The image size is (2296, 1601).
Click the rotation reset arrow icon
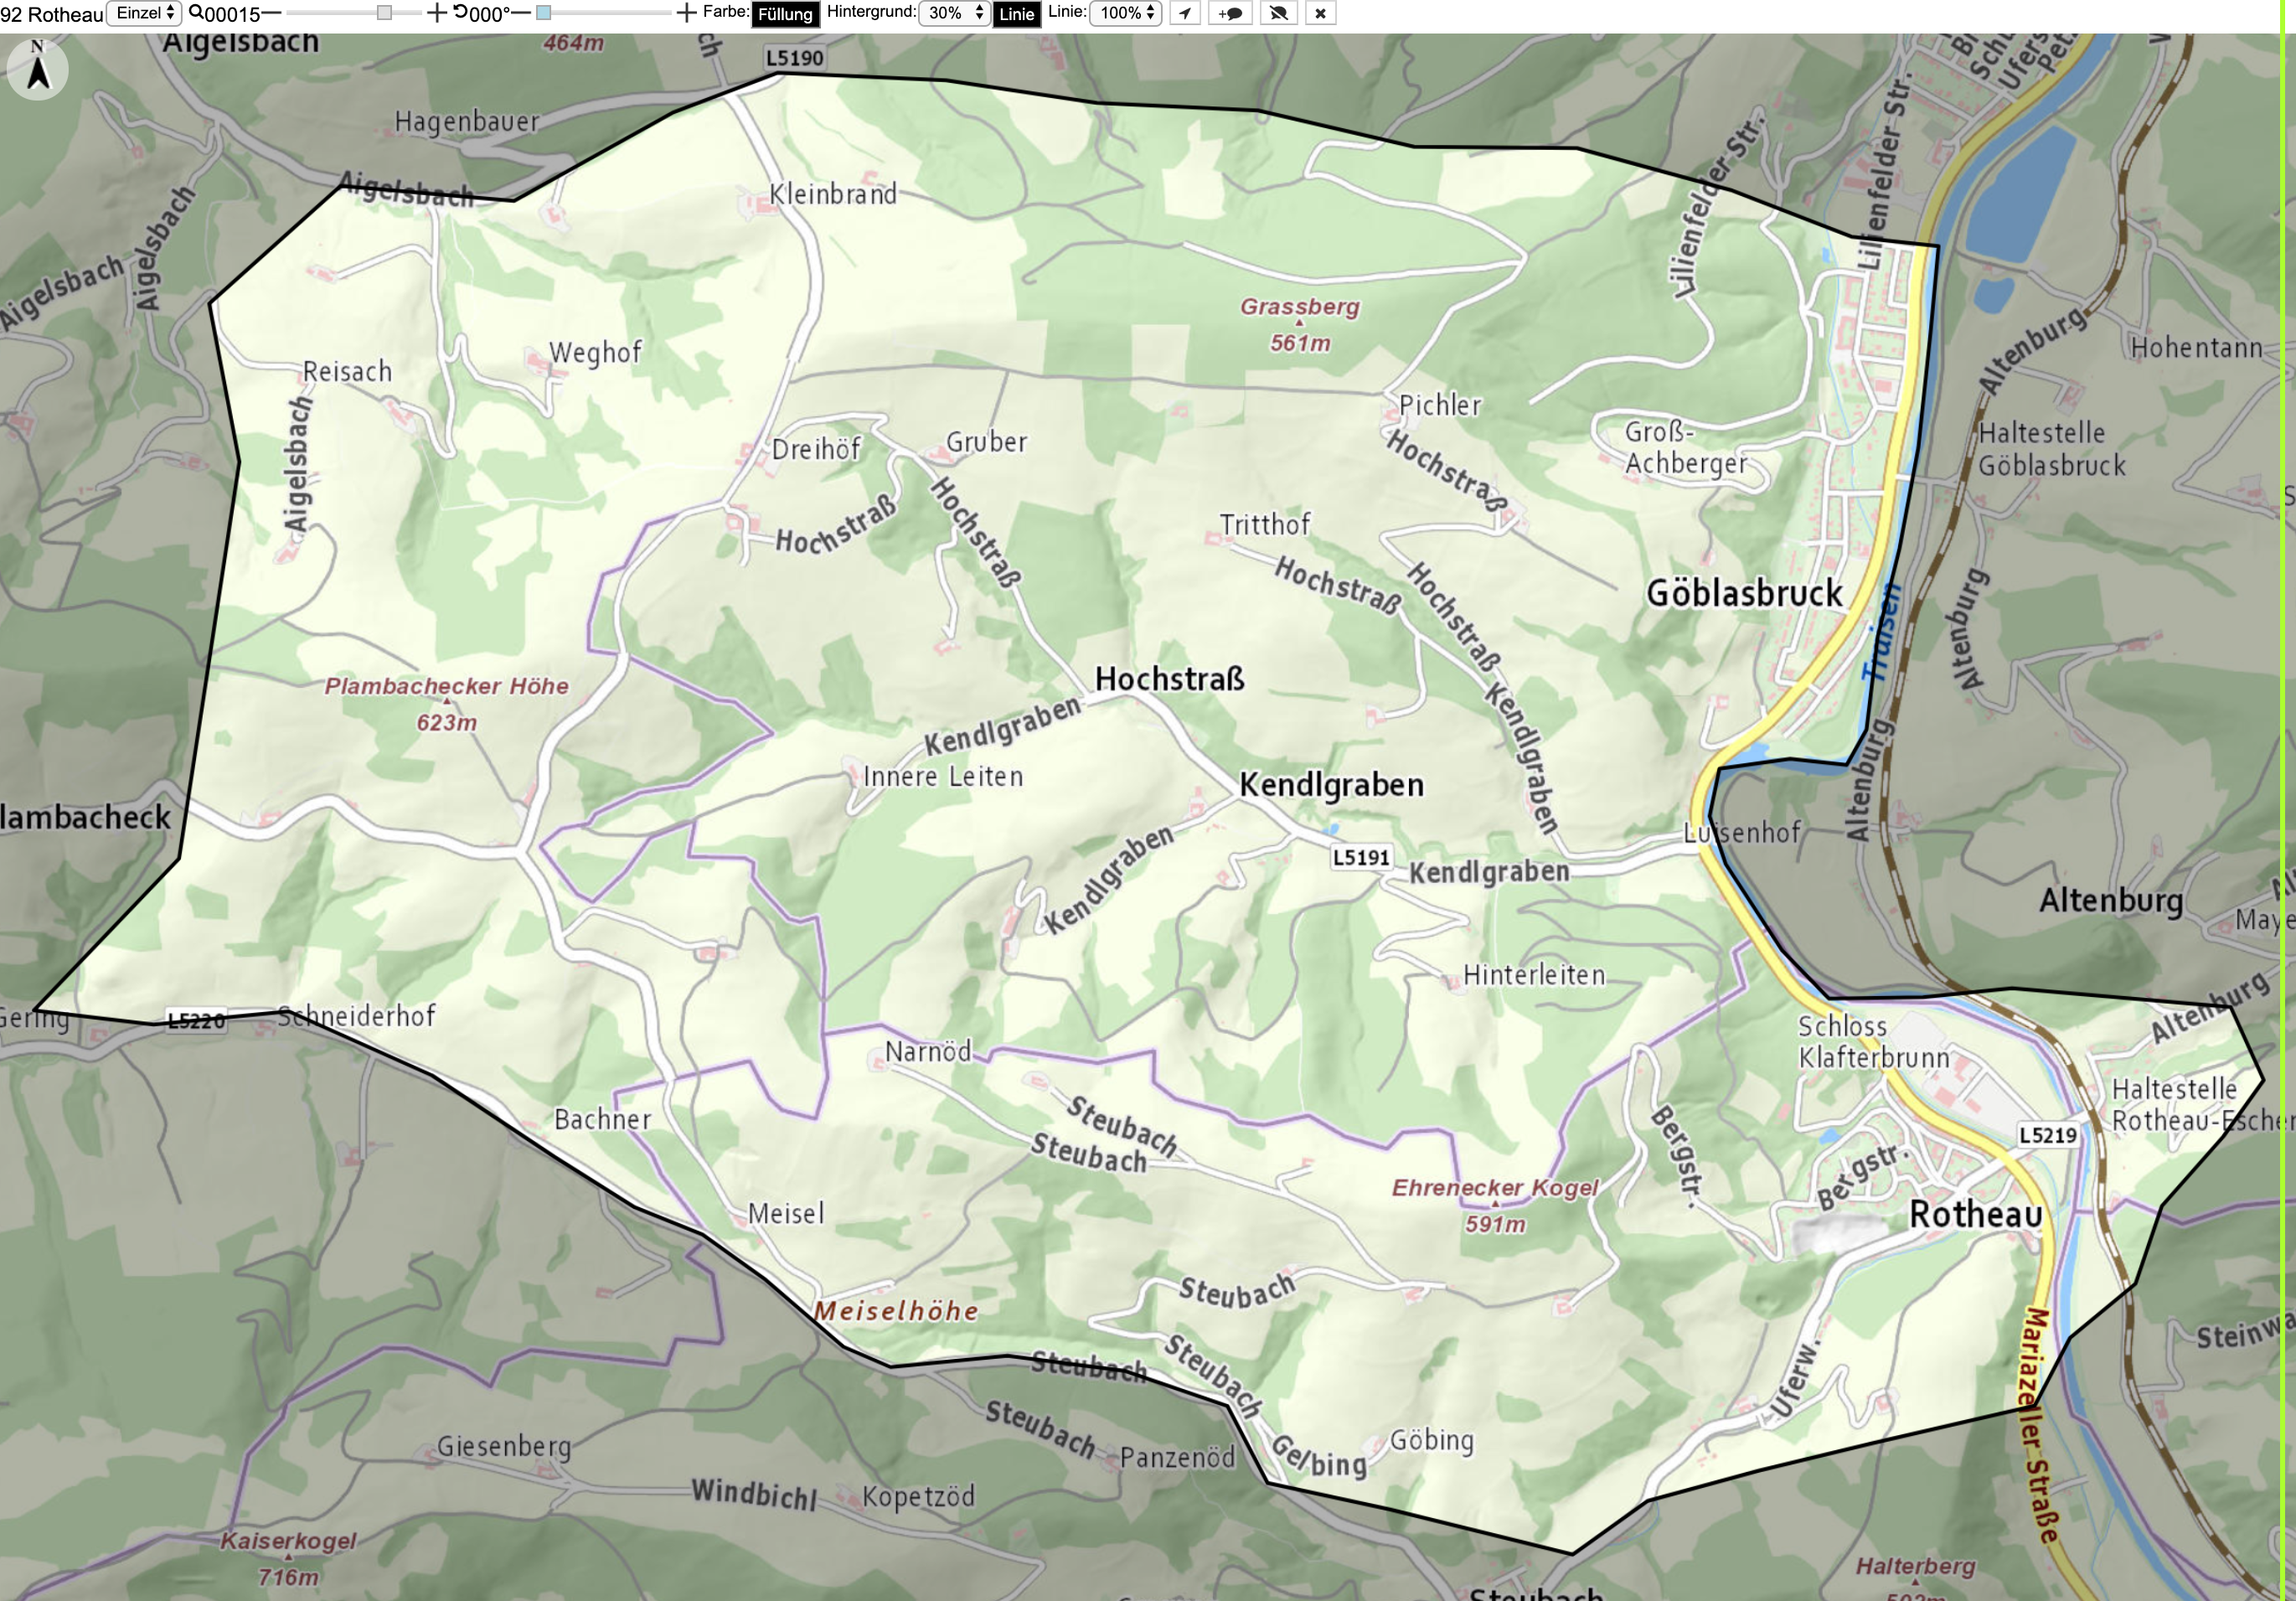tap(461, 12)
